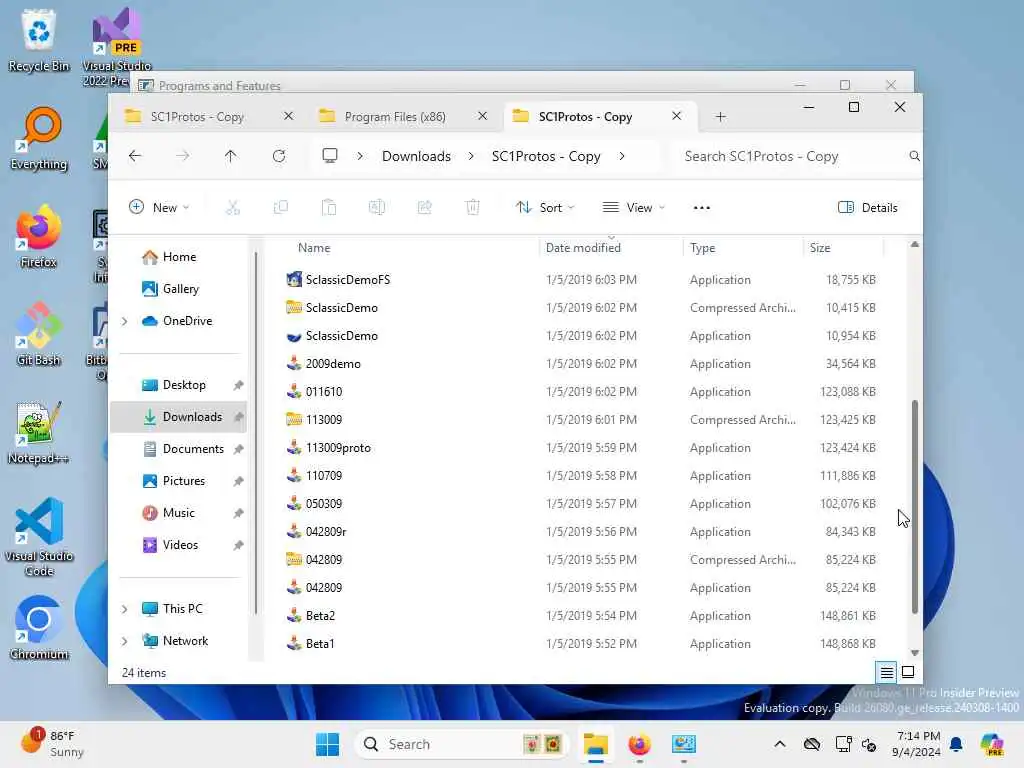Unpin Desktop from quick access
This screenshot has width=1024, height=768.
coord(238,385)
